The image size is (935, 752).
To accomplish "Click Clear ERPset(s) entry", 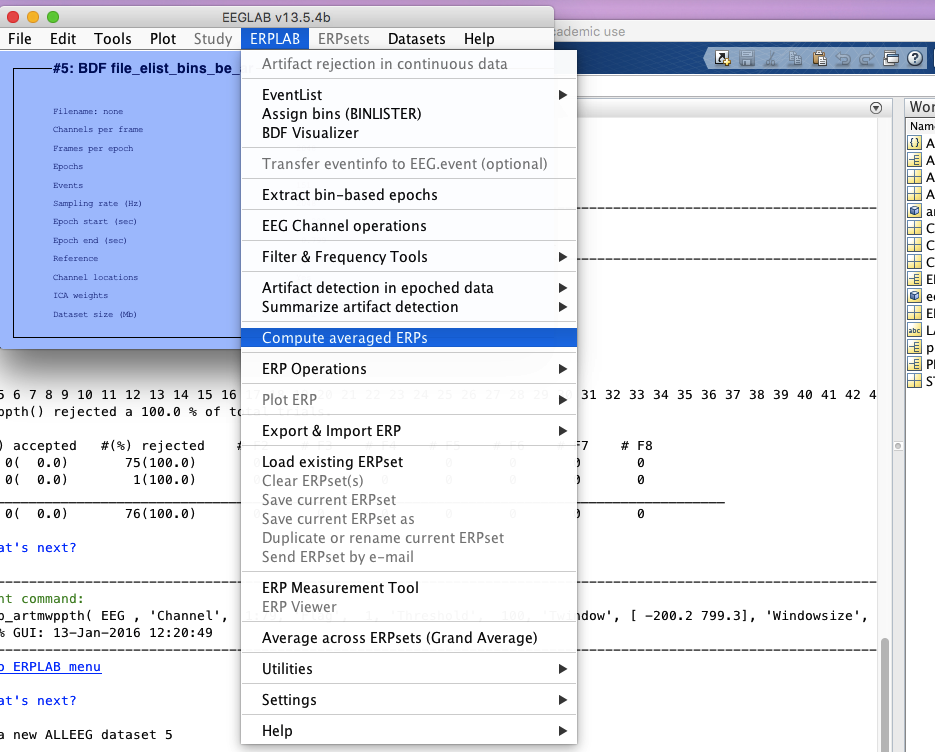I will point(409,481).
